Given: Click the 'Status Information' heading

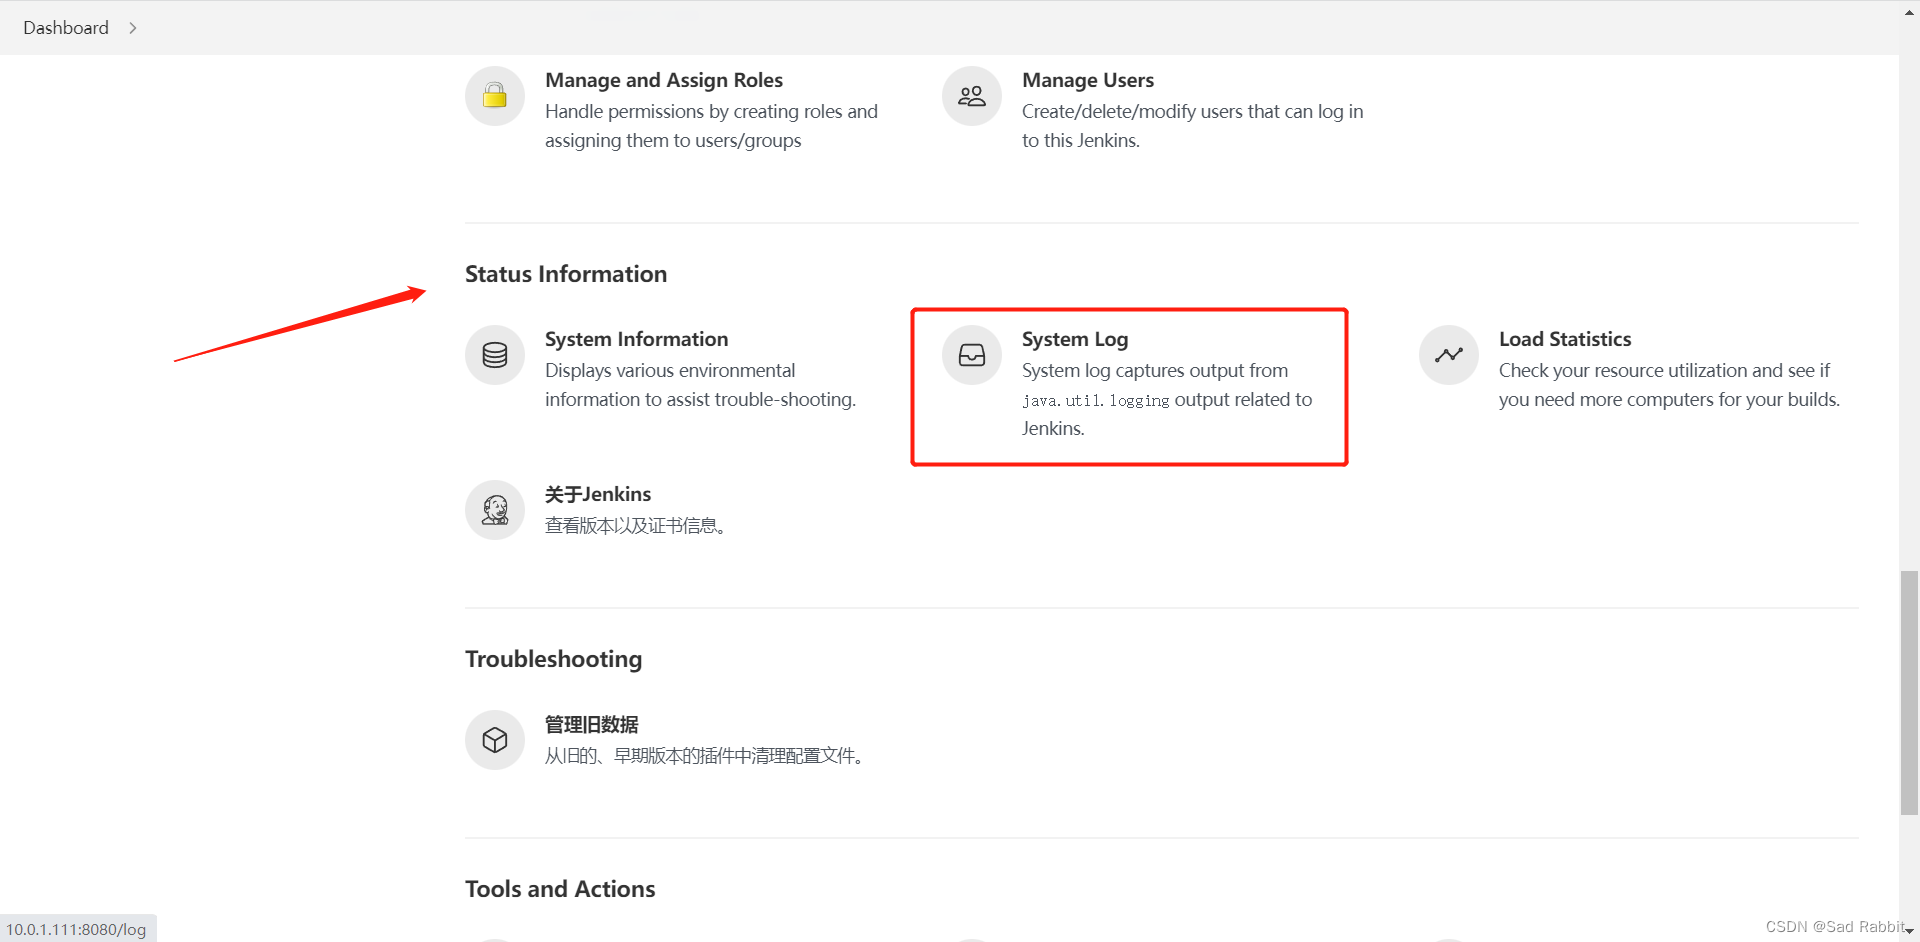Looking at the screenshot, I should (566, 274).
